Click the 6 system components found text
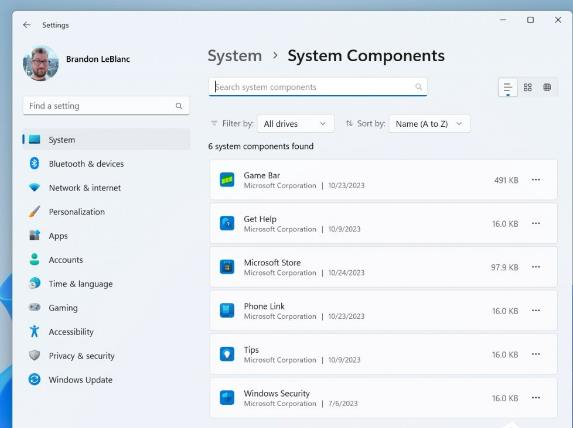The height and width of the screenshot is (428, 573). pyautogui.click(x=261, y=146)
